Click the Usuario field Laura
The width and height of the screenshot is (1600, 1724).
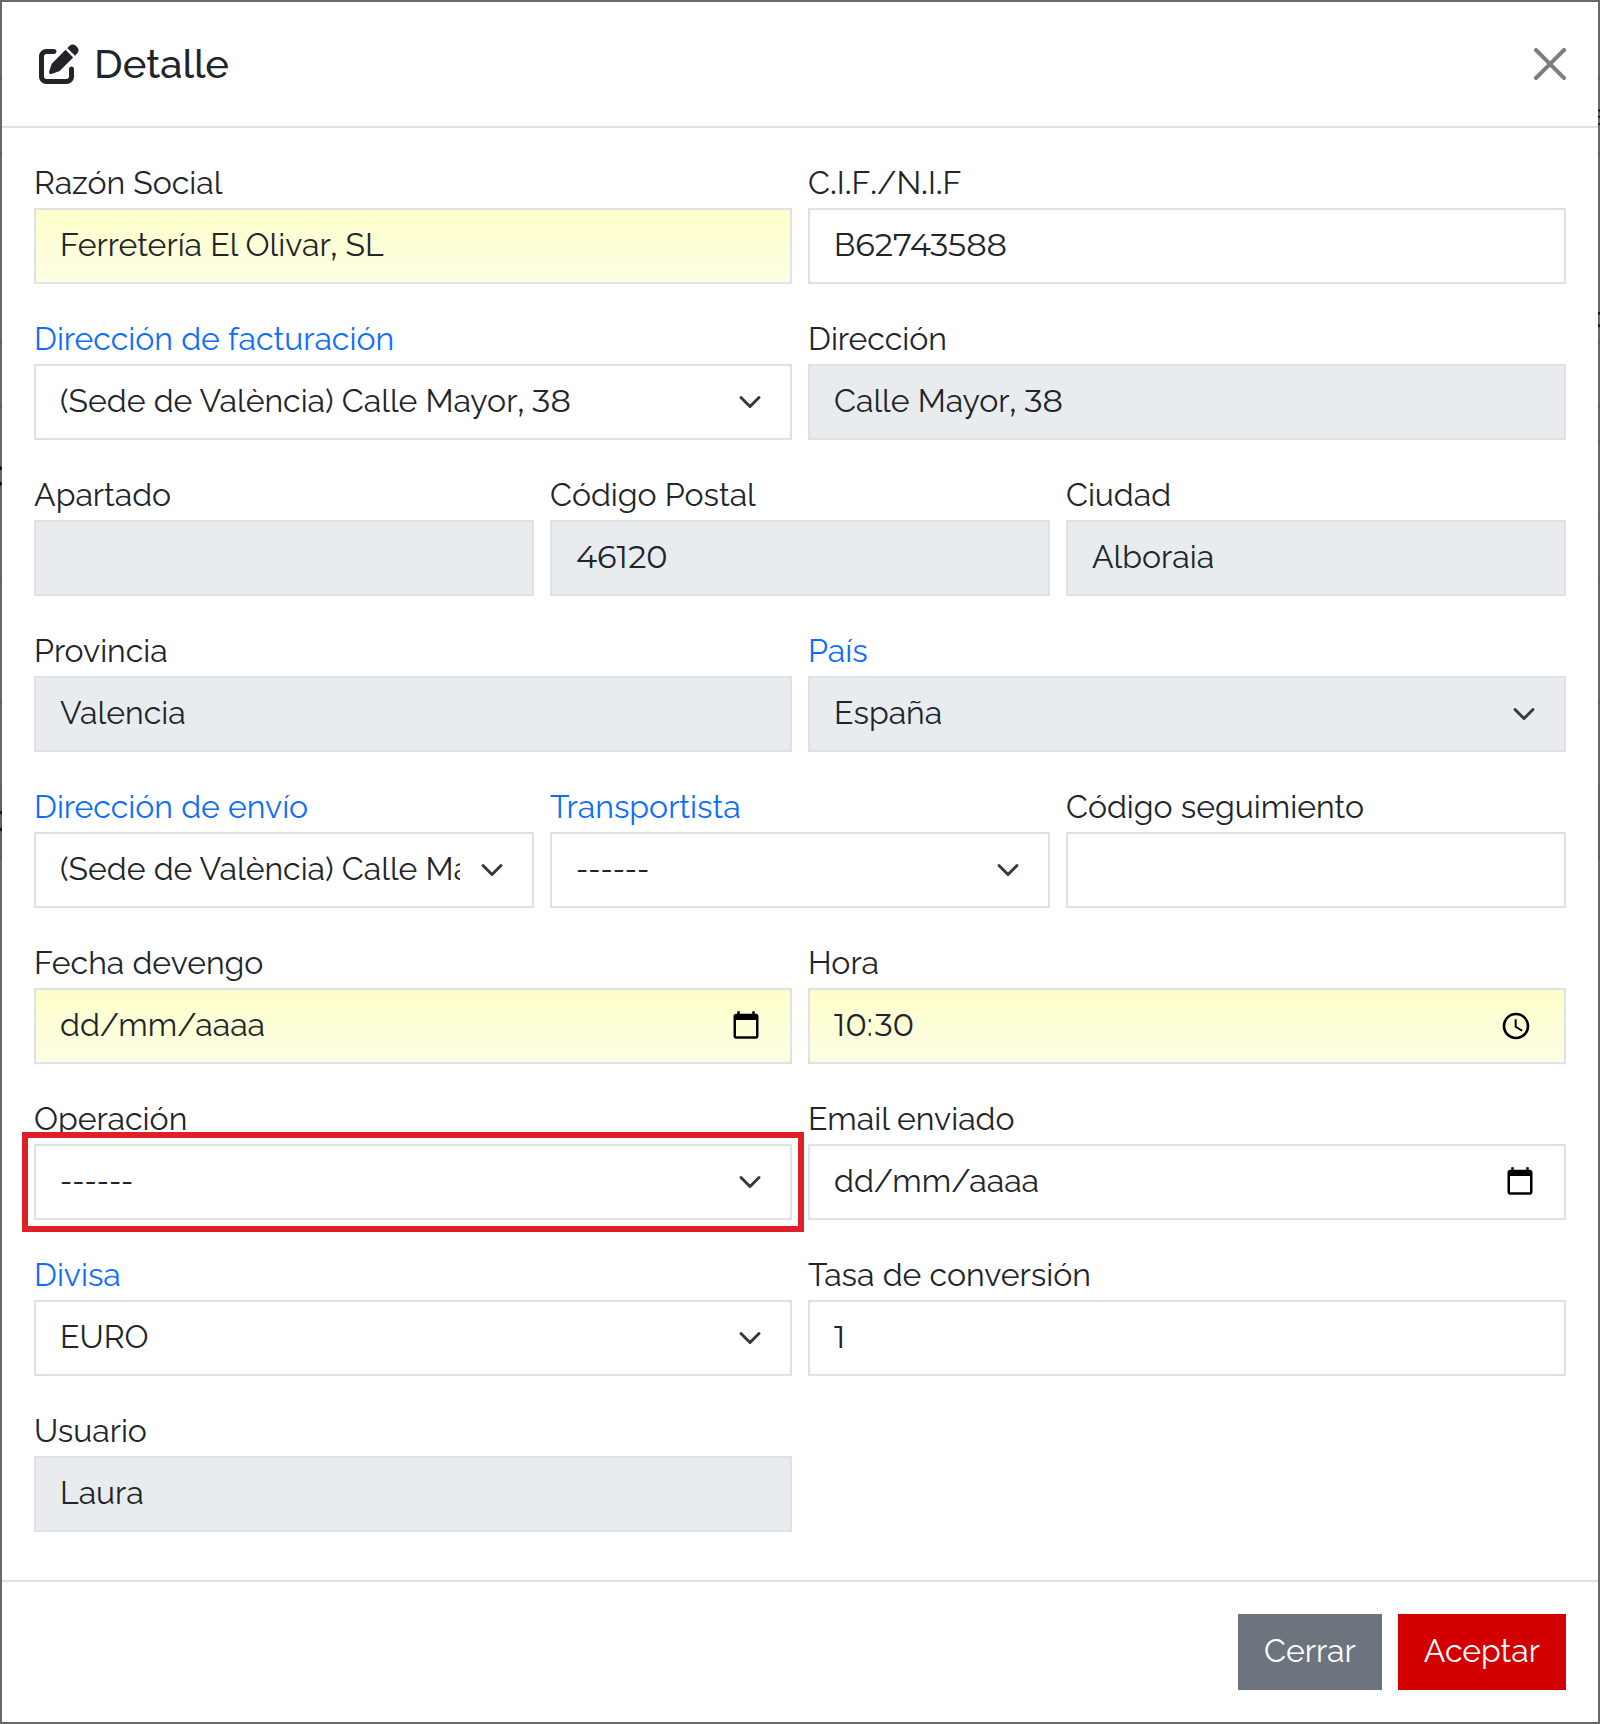[413, 1494]
